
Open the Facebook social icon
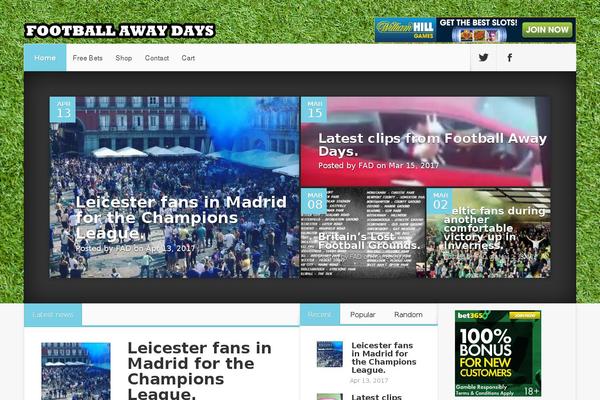[x=509, y=58]
